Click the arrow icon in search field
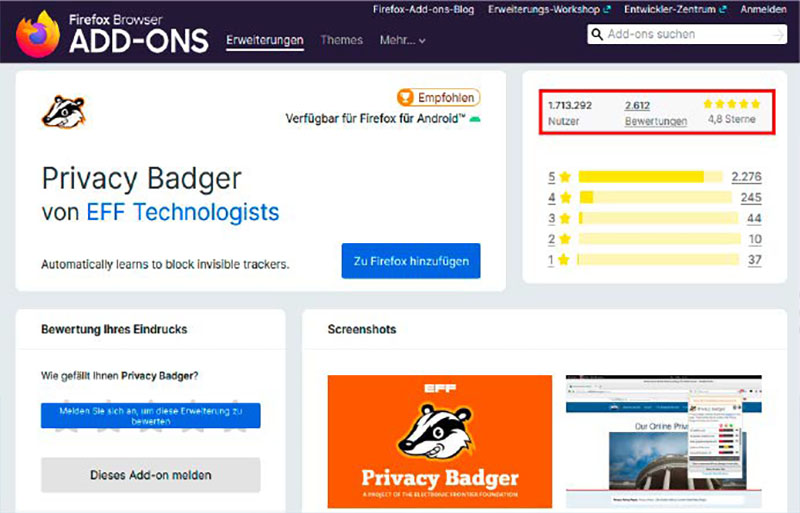This screenshot has width=800, height=513. coord(778,35)
